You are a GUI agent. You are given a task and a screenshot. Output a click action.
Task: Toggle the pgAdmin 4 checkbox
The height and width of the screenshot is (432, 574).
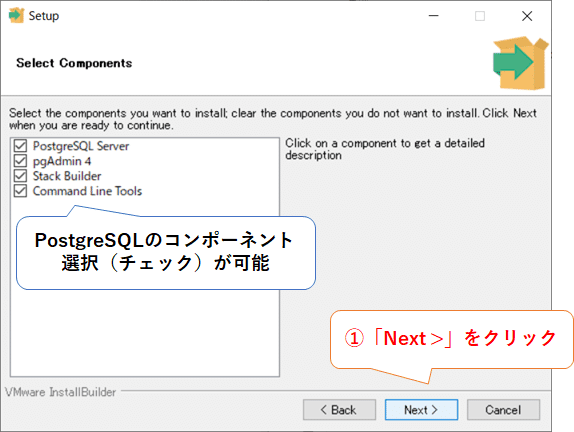pyautogui.click(x=20, y=161)
